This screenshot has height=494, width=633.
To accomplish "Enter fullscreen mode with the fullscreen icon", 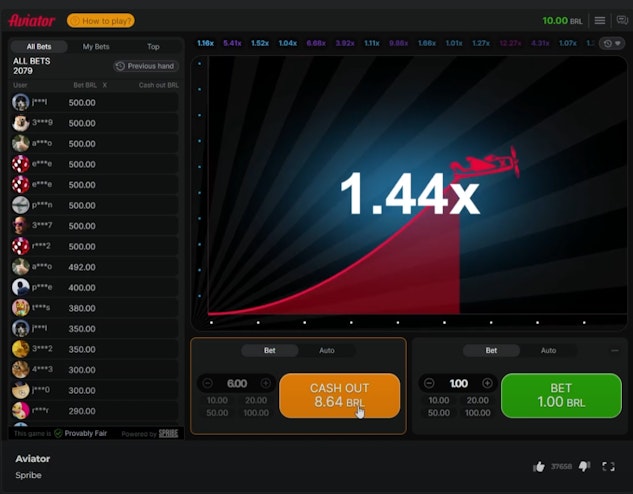I will (610, 466).
